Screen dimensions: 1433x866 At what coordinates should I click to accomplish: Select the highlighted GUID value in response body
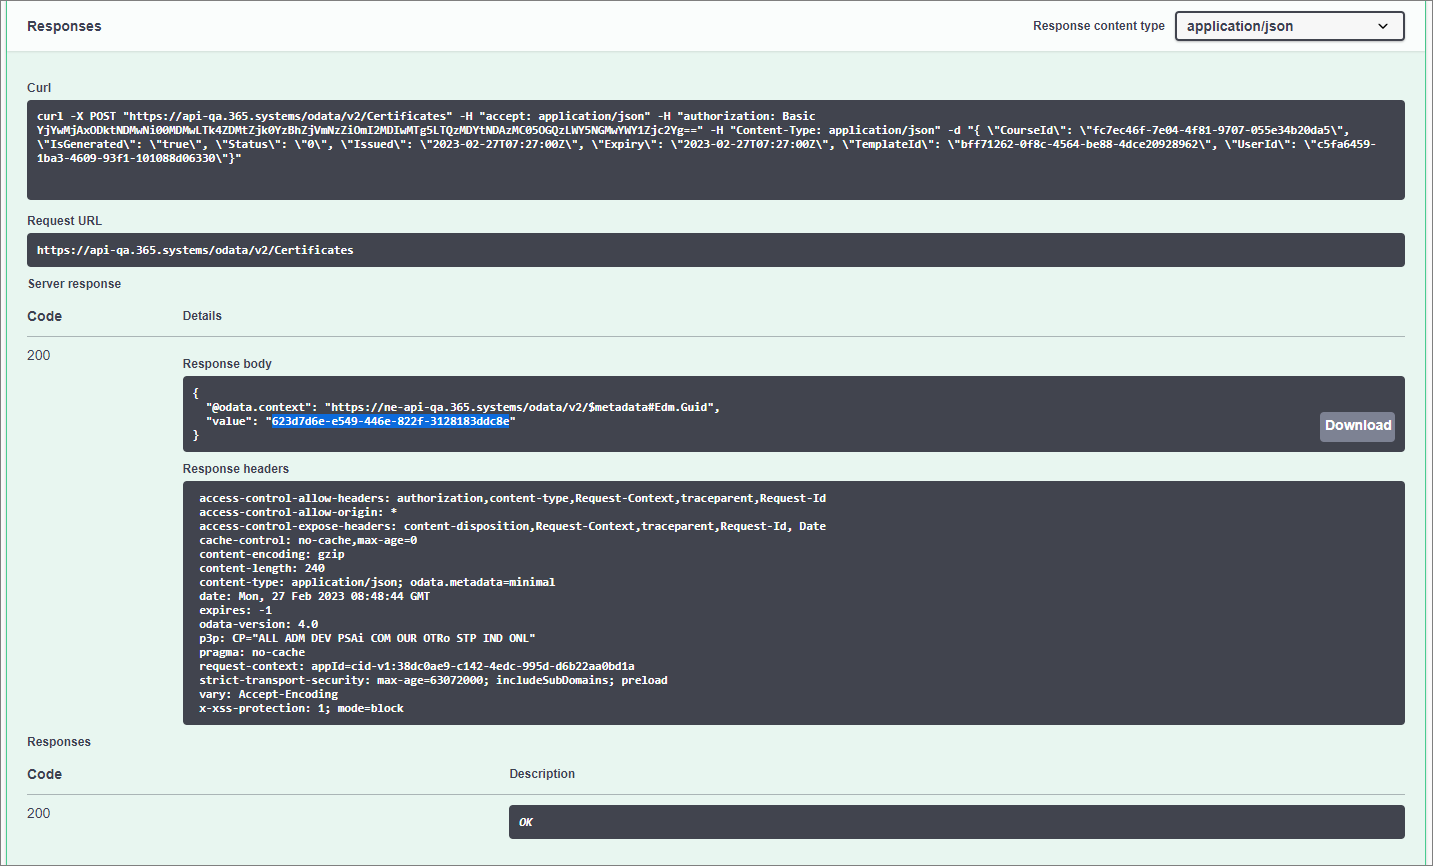392,421
